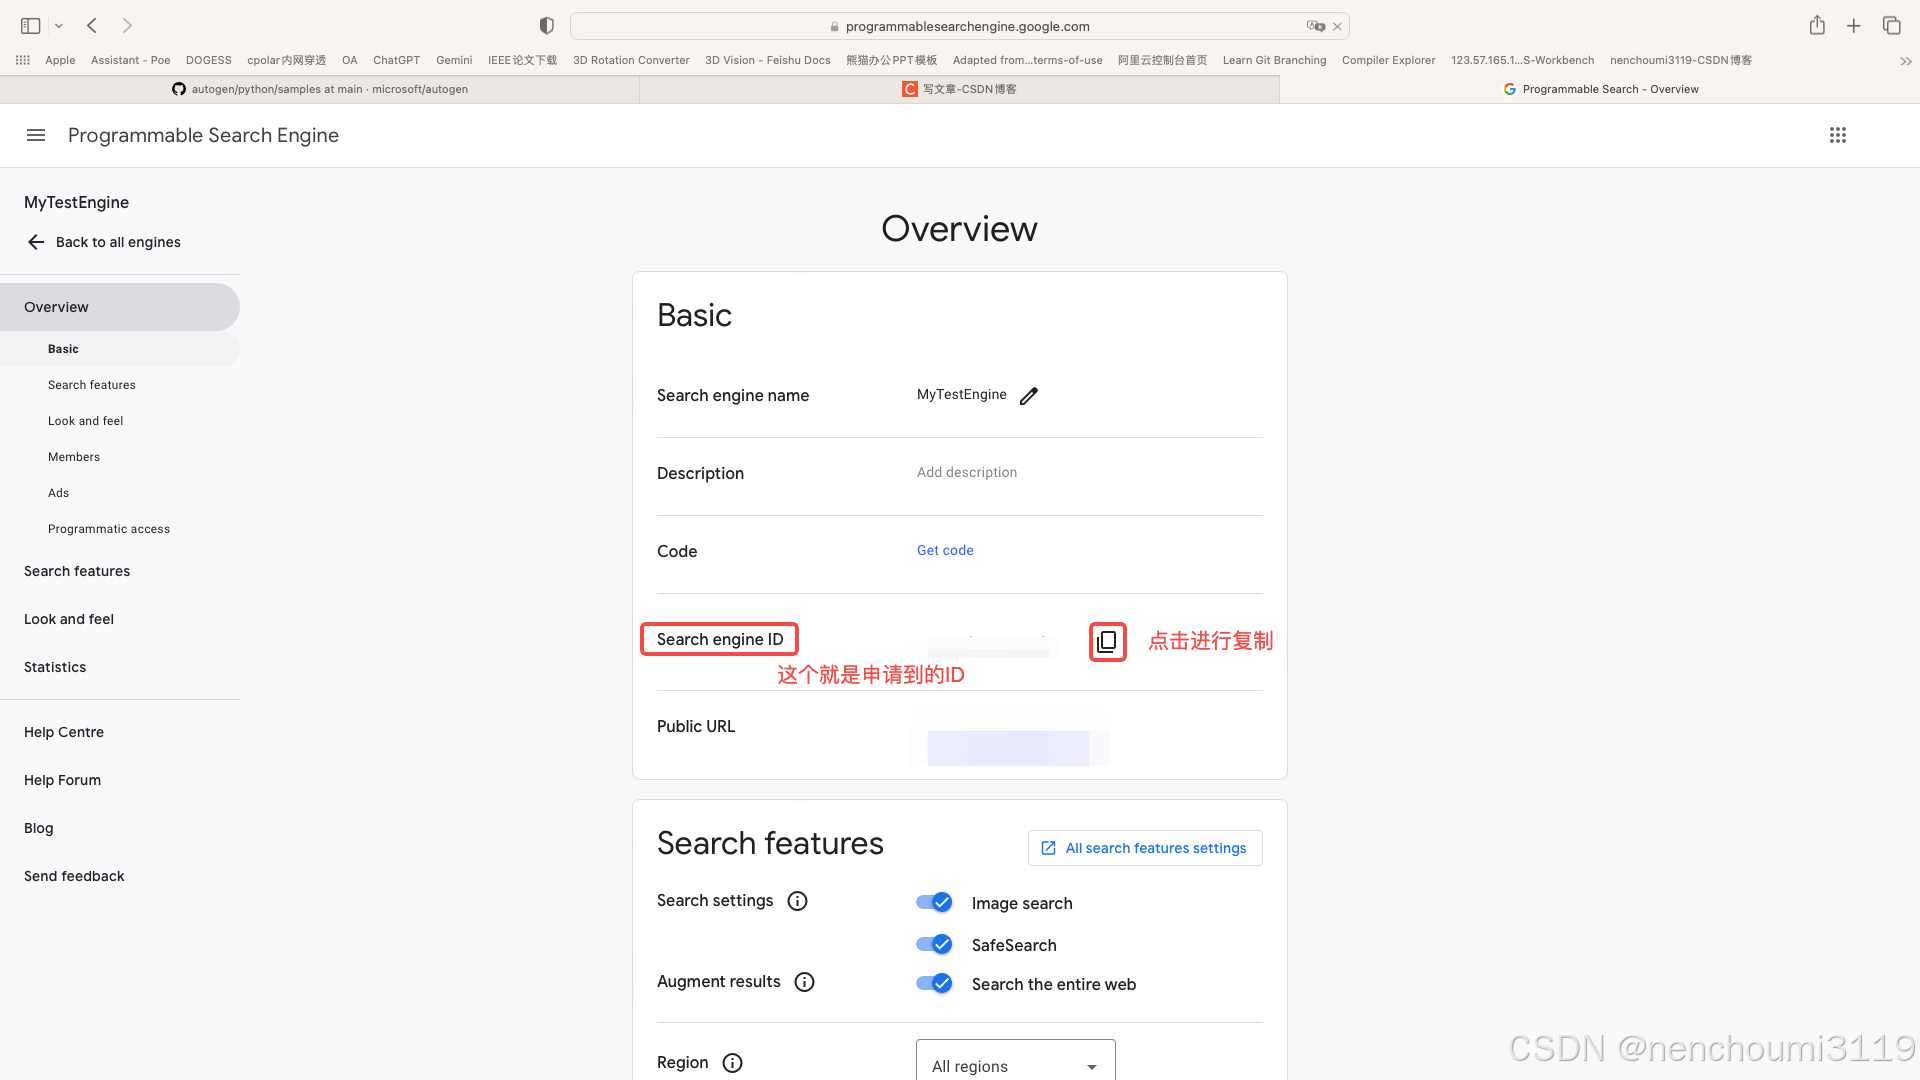Open the Google apps grid
Image resolution: width=1920 pixels, height=1080 pixels.
tap(1837, 135)
